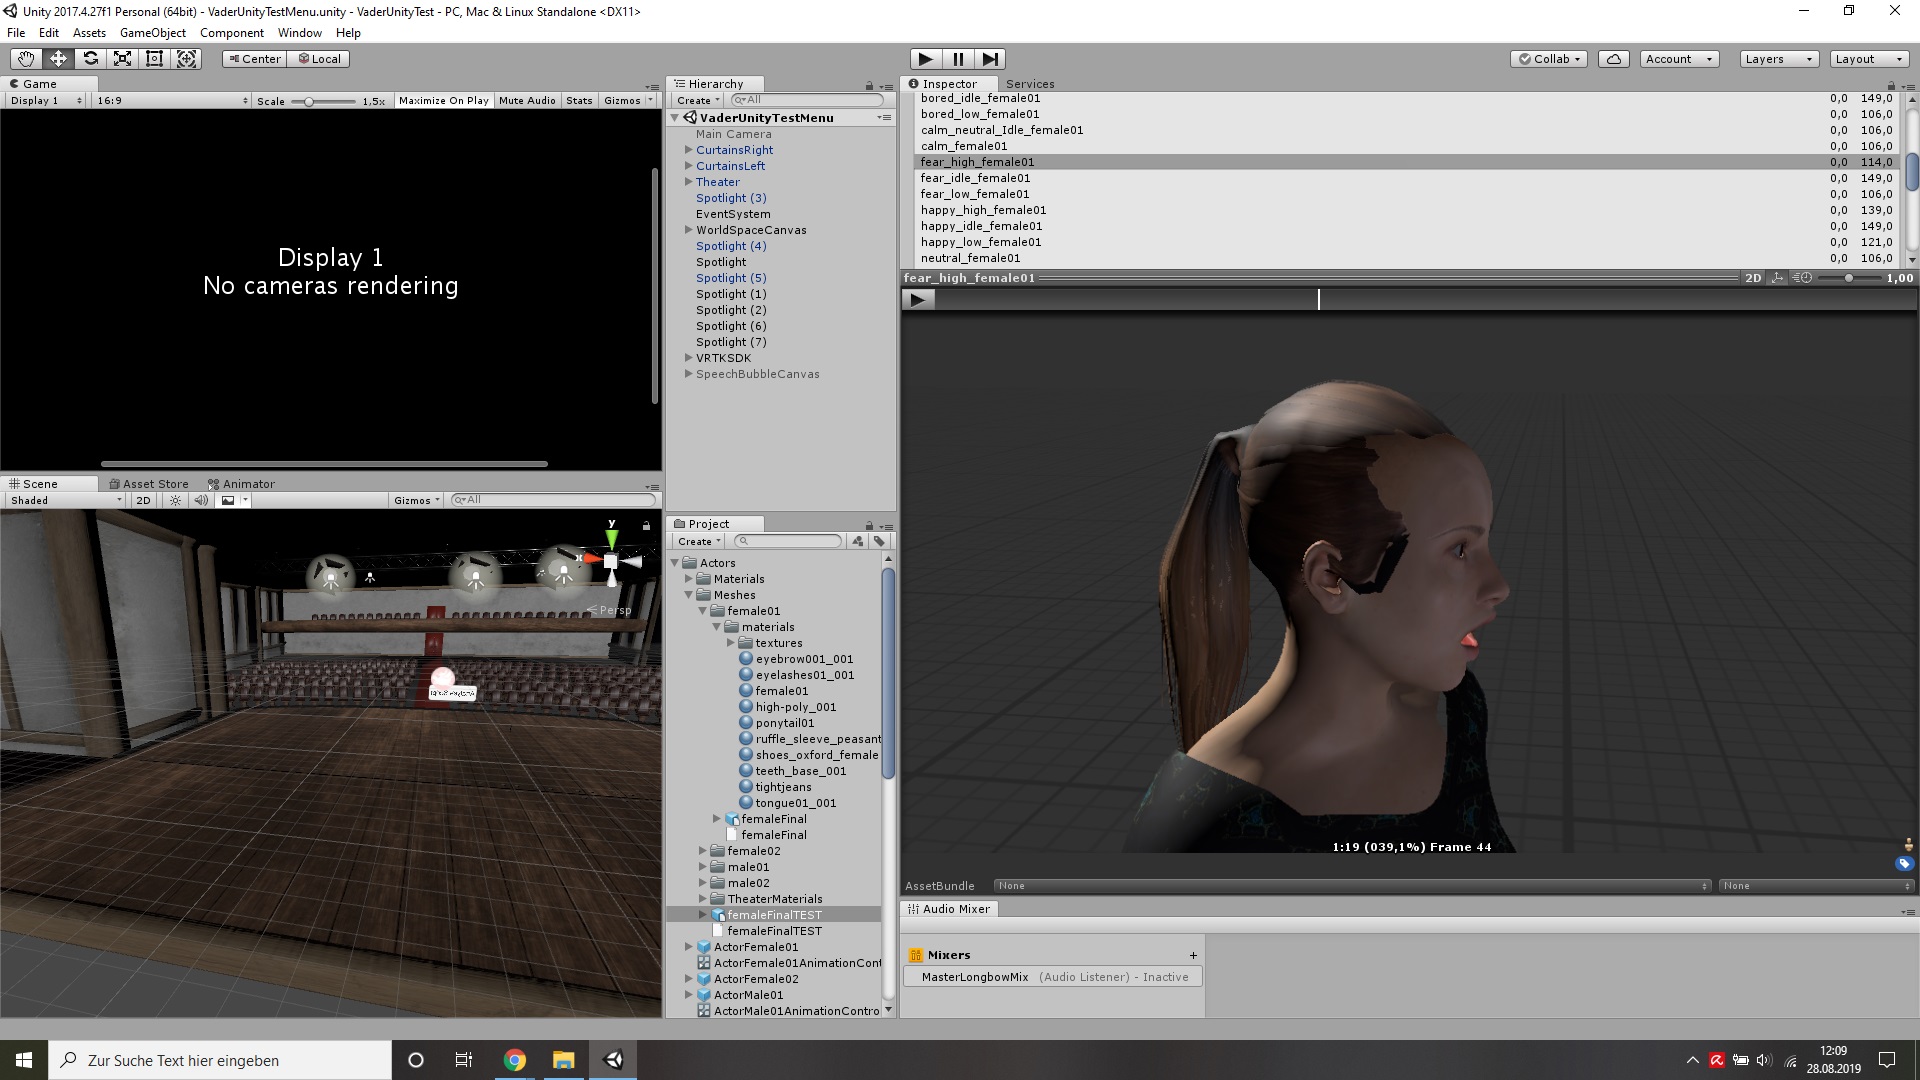
Task: Expand the VRTKSDK object in the Hierarchy
Action: pyautogui.click(x=688, y=358)
